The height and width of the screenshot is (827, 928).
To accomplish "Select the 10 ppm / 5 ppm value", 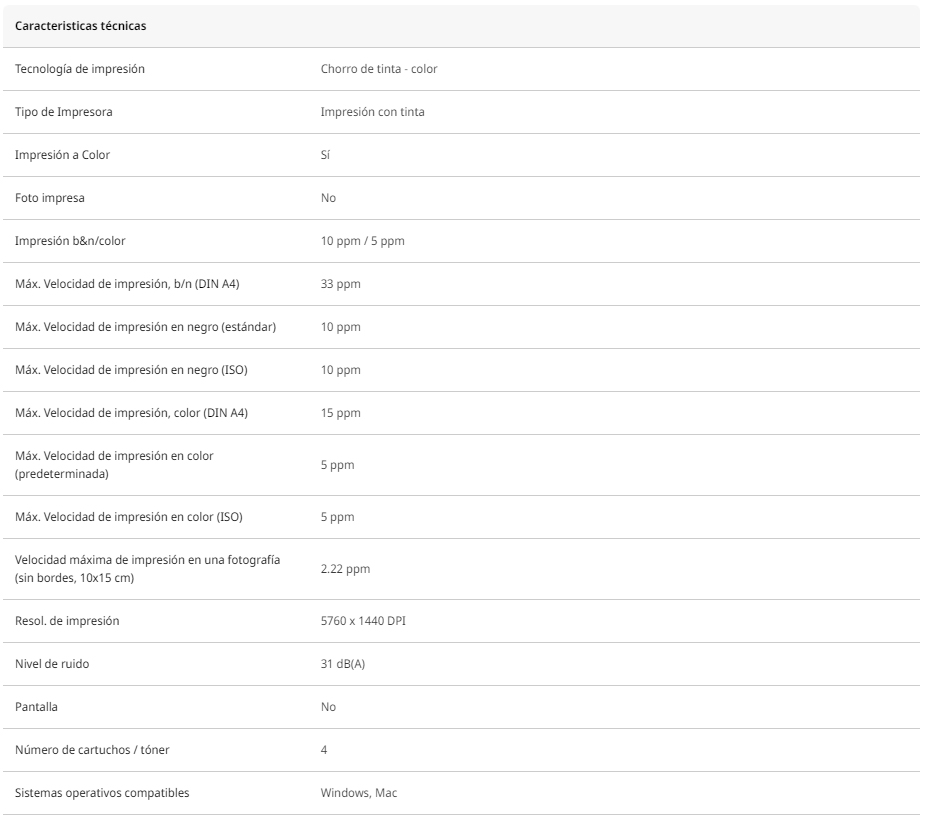I will [x=363, y=241].
